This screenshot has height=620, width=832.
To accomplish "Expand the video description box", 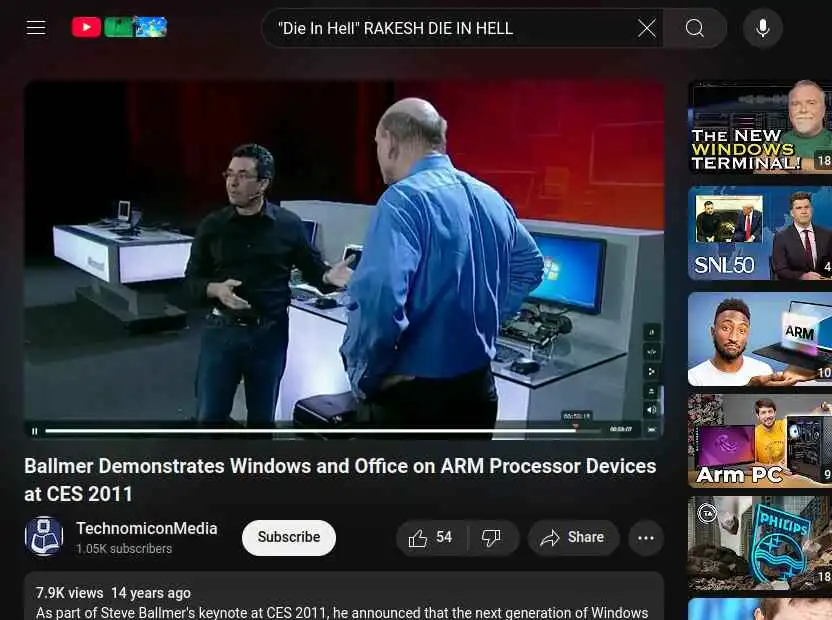I will pyautogui.click(x=344, y=596).
